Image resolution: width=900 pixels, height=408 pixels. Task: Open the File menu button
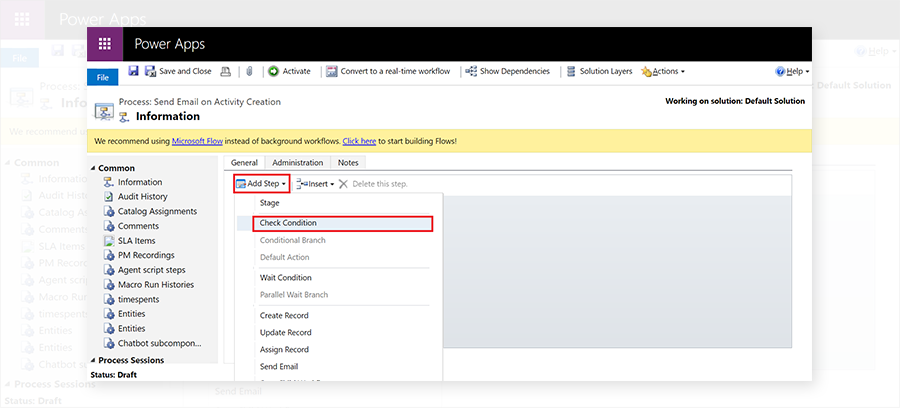103,77
